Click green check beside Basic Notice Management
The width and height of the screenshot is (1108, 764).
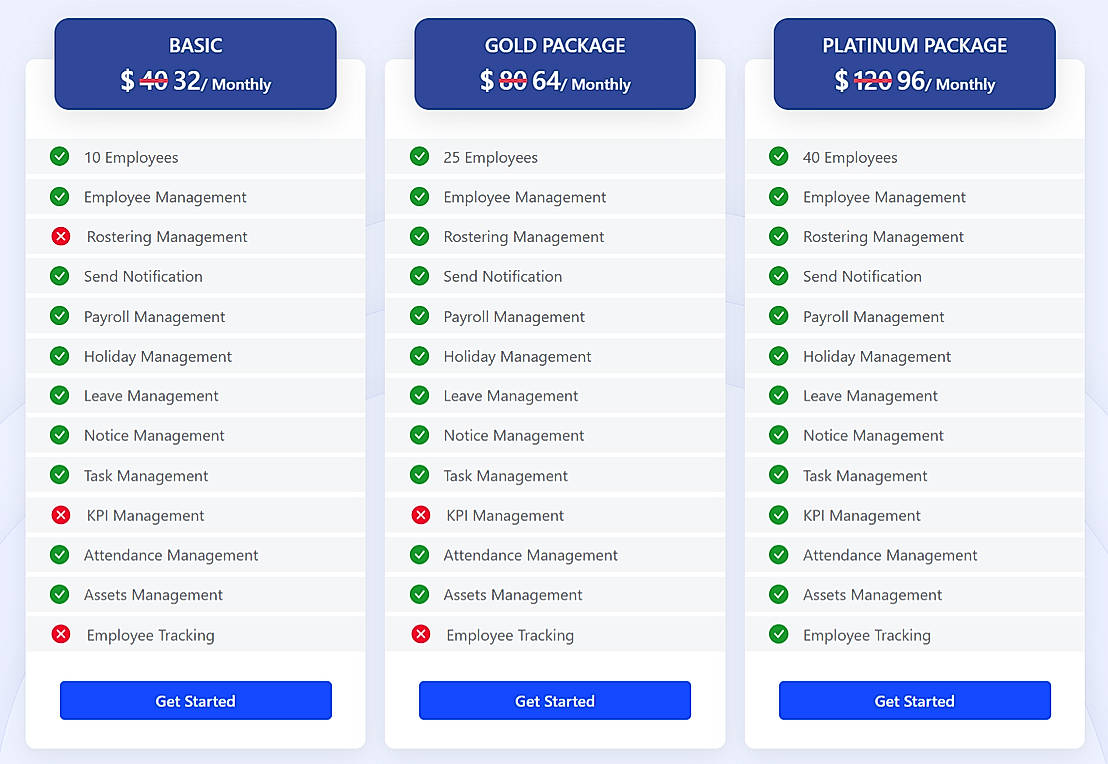click(60, 435)
